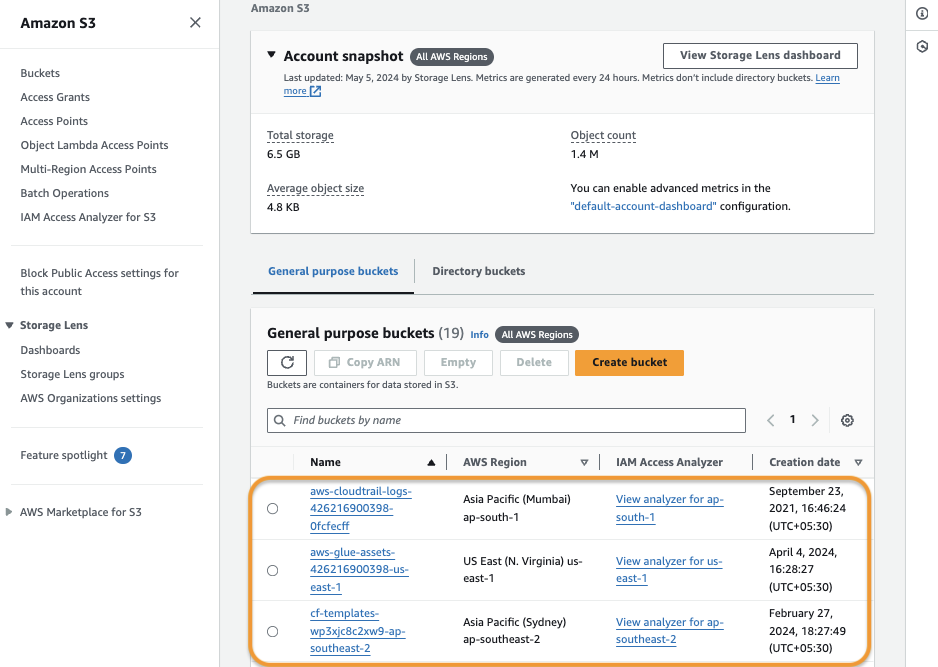
Task: Click the Learn more link
Action: click(827, 78)
